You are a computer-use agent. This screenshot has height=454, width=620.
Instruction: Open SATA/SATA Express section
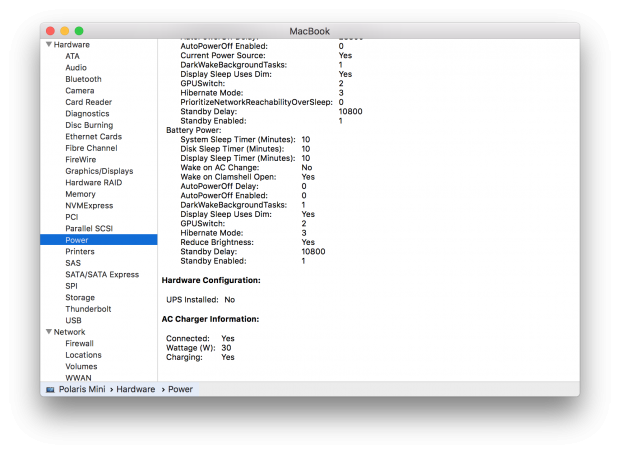point(102,274)
